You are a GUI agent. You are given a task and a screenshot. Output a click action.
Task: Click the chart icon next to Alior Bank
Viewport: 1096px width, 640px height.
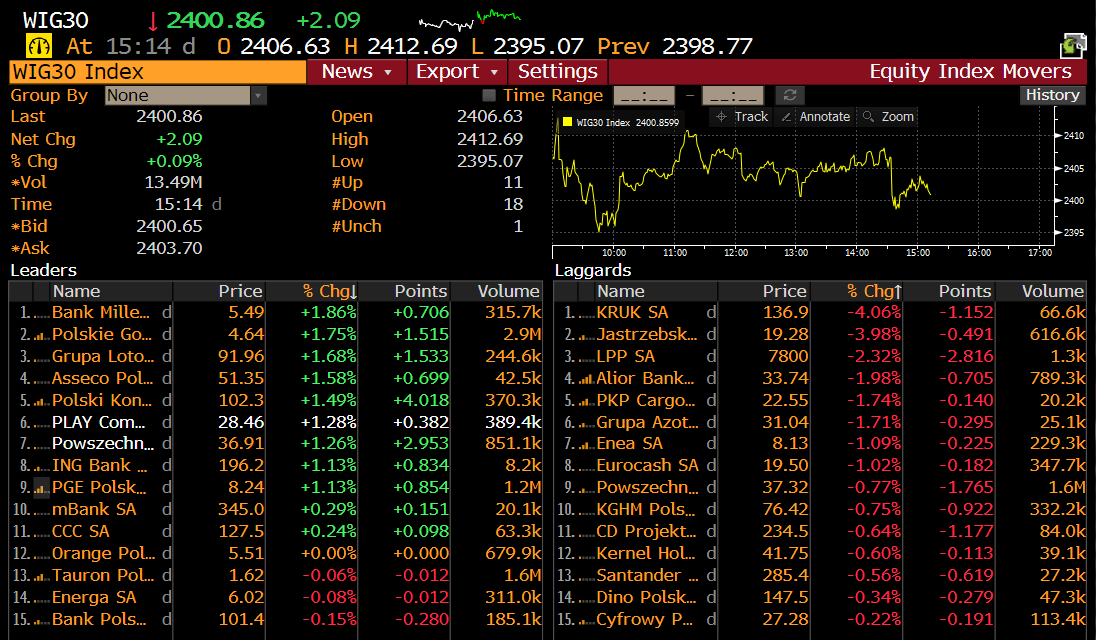coord(584,378)
